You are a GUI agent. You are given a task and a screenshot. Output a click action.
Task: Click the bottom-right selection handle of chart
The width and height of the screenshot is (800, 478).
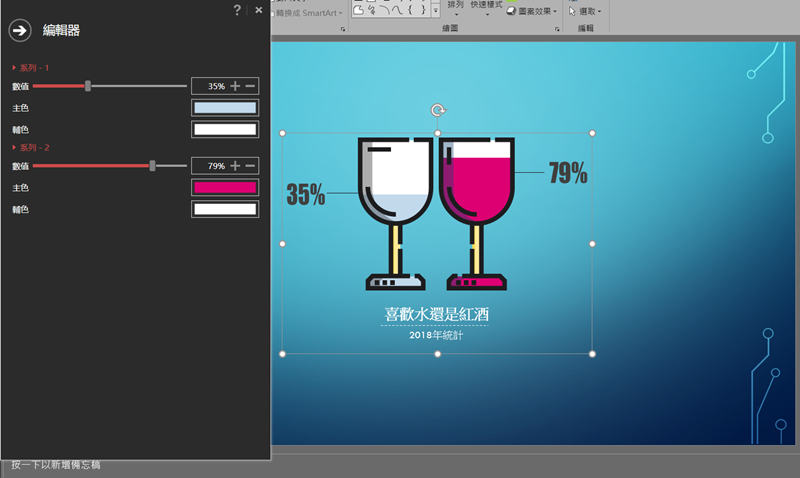click(x=592, y=354)
